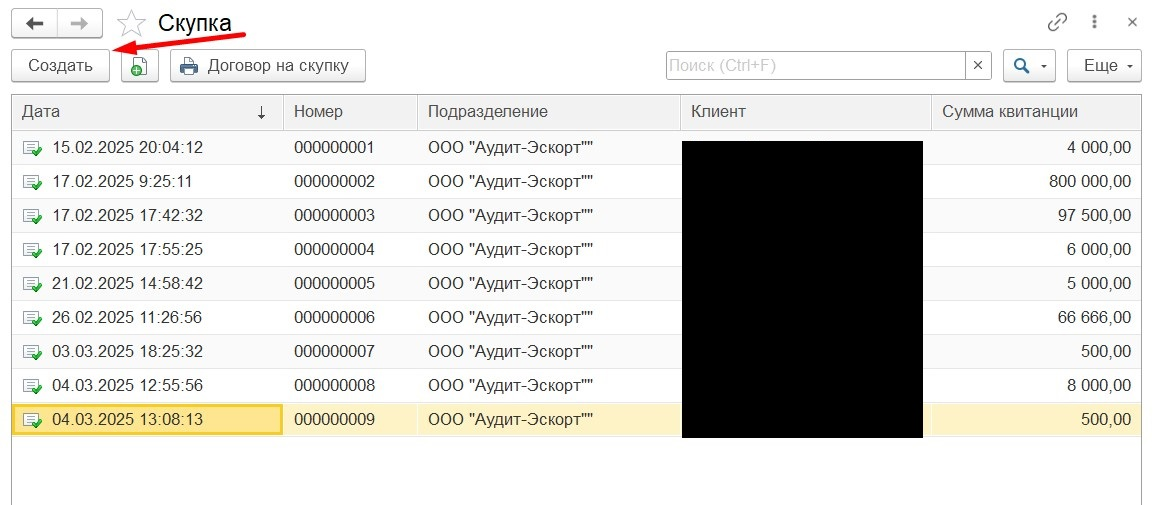The image size is (1155, 505).
Task: Click amount 8 000,00
Action: point(1099,386)
